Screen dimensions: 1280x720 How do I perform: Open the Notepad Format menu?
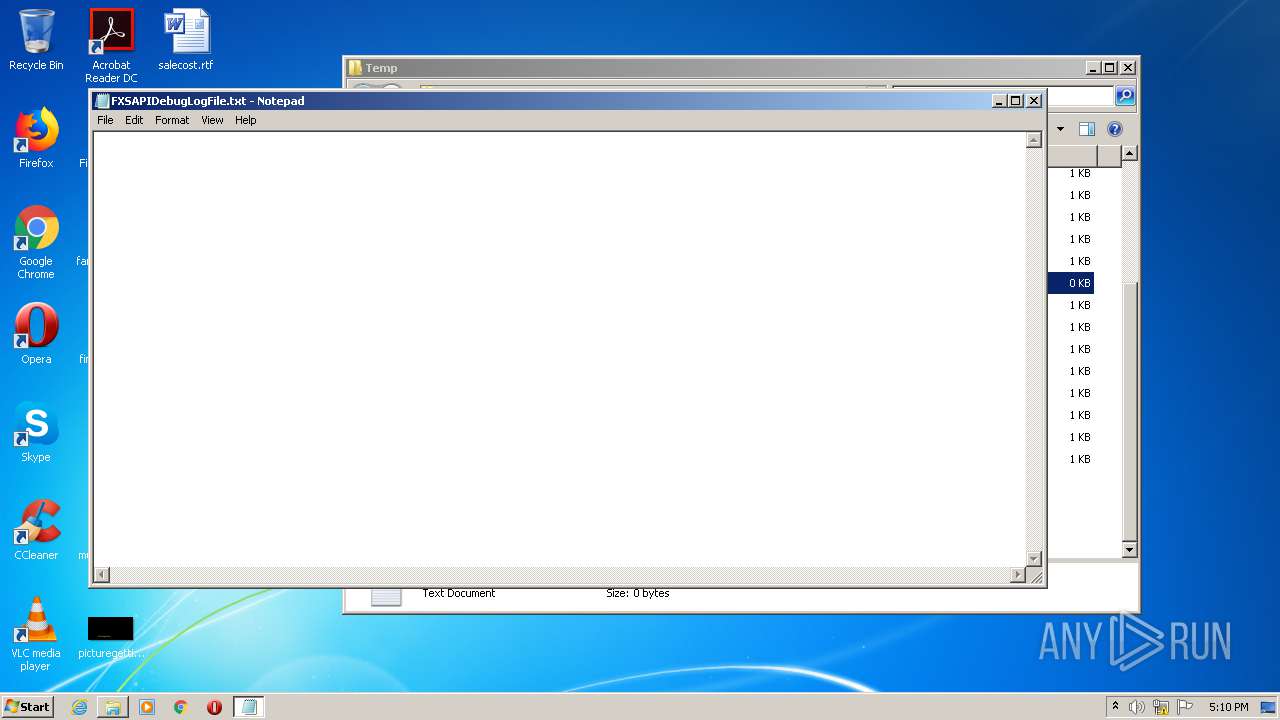(172, 120)
